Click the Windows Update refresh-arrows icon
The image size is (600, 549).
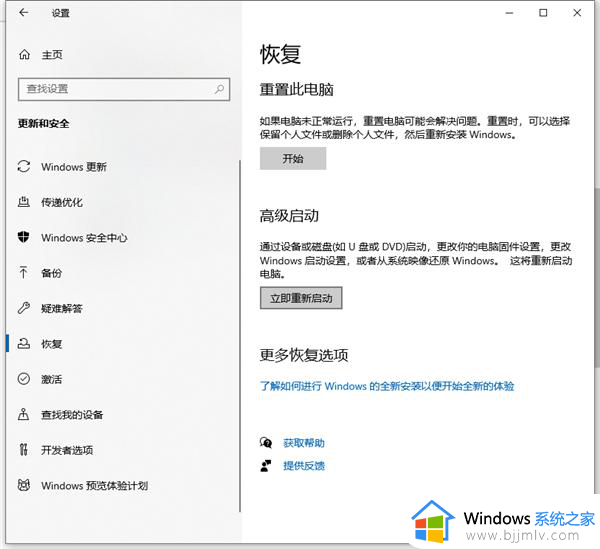(x=24, y=166)
